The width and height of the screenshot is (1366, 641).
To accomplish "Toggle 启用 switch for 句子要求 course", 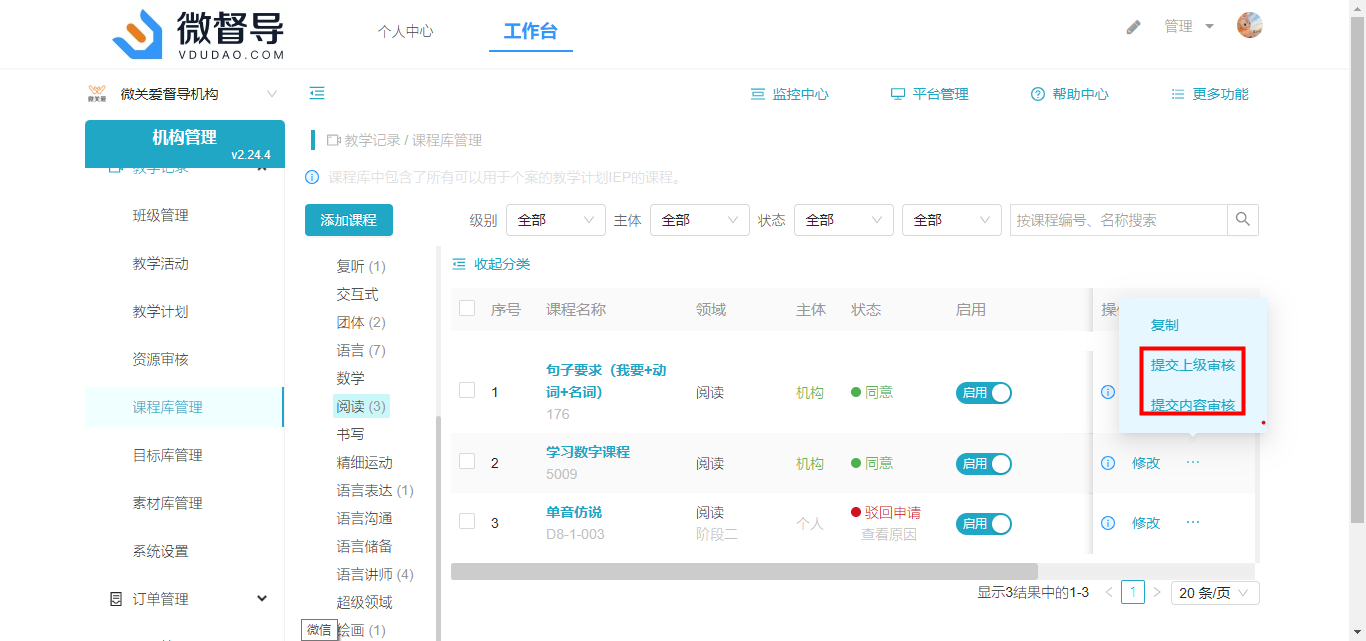I will coord(984,393).
